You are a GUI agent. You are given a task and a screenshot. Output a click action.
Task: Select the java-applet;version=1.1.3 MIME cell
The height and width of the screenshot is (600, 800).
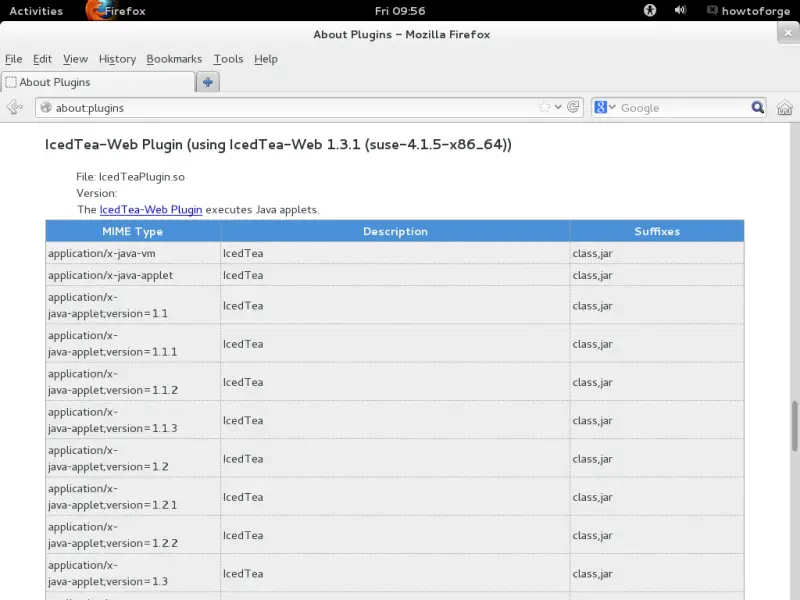[x=133, y=420]
